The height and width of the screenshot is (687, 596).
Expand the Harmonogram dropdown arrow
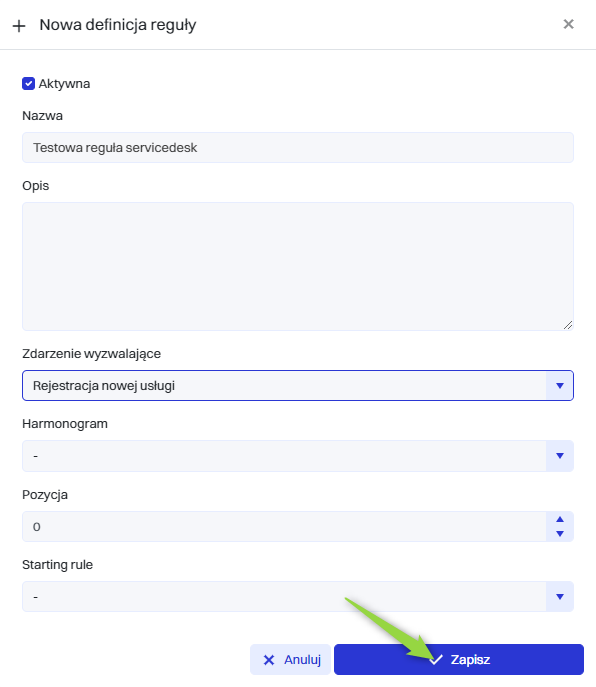(x=560, y=456)
